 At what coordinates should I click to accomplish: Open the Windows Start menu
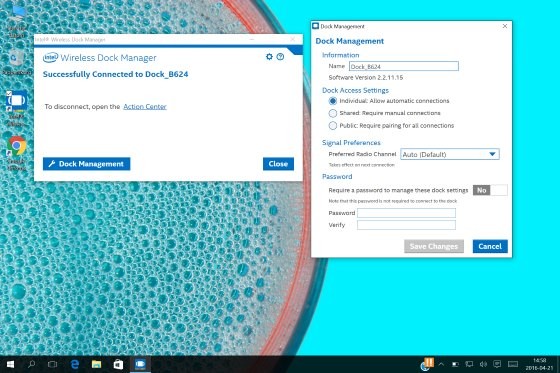tap(10, 364)
